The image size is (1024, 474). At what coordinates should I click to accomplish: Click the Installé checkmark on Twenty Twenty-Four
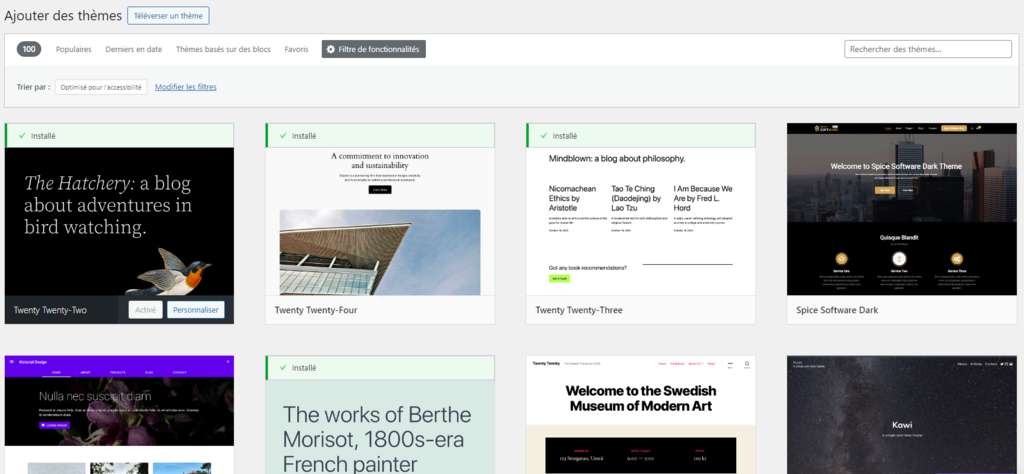283,136
